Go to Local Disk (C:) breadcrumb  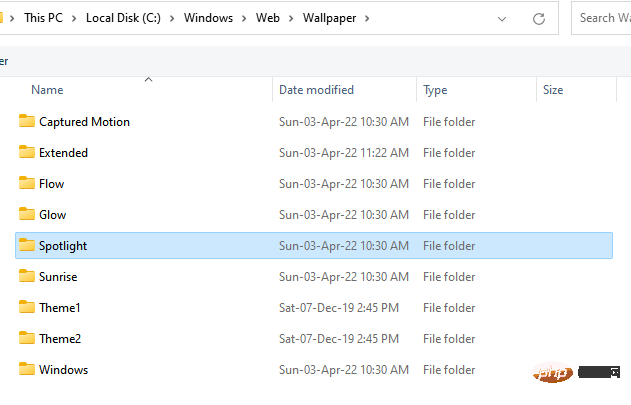point(123,18)
